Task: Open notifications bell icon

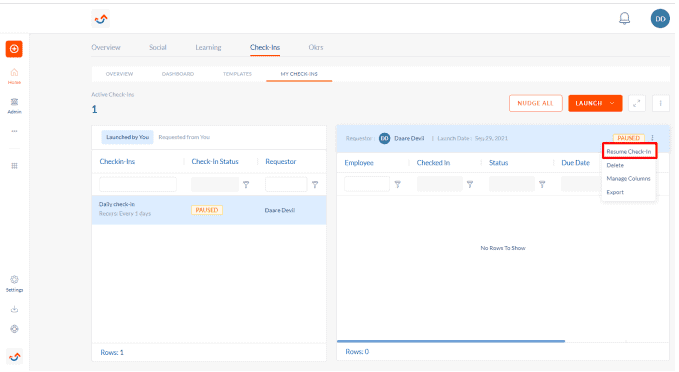Action: pos(624,19)
